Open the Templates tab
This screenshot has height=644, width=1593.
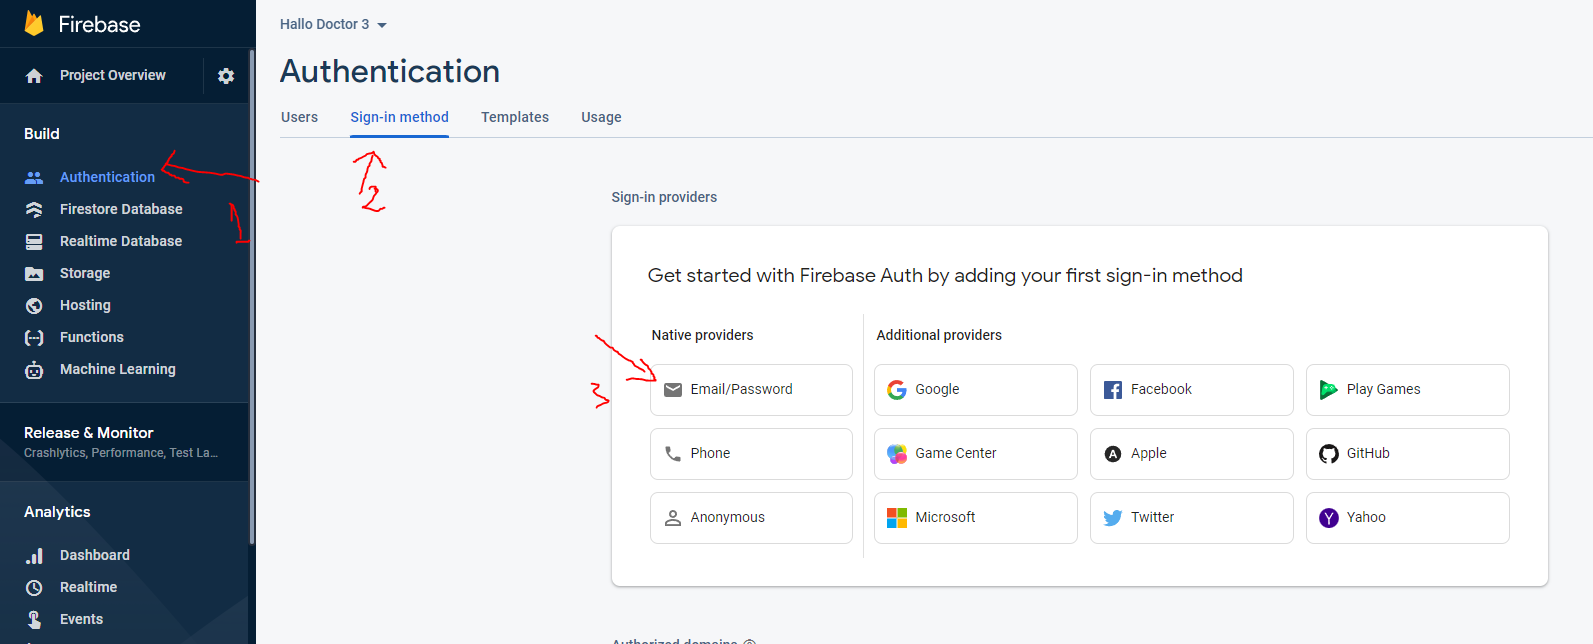point(514,117)
